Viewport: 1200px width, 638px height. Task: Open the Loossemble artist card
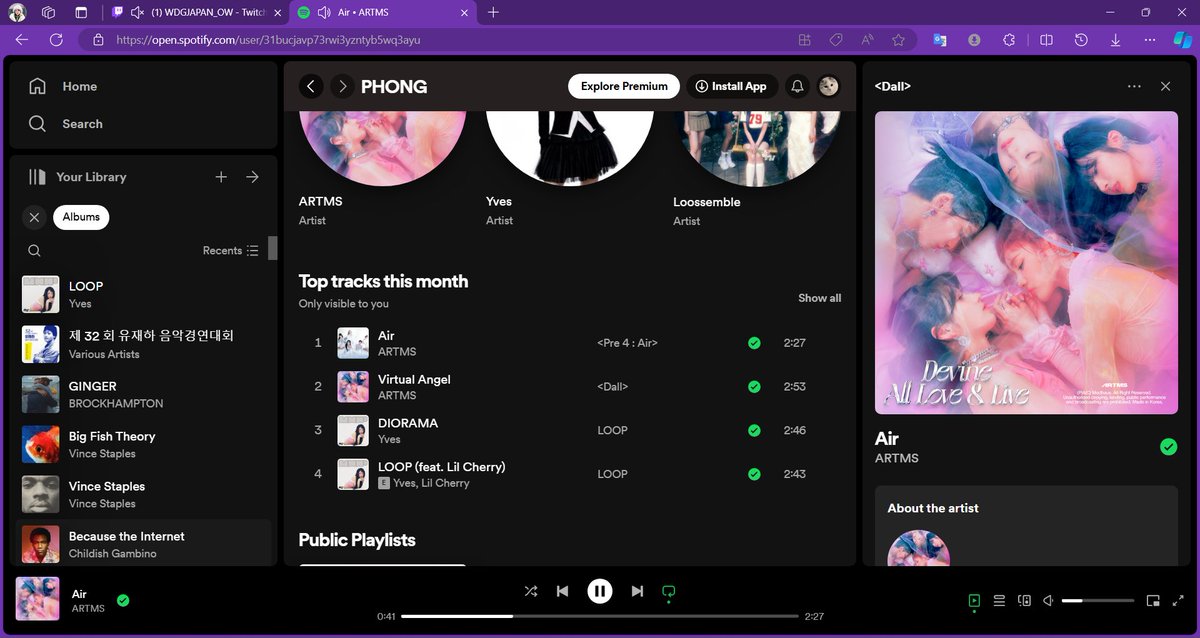click(x=757, y=171)
